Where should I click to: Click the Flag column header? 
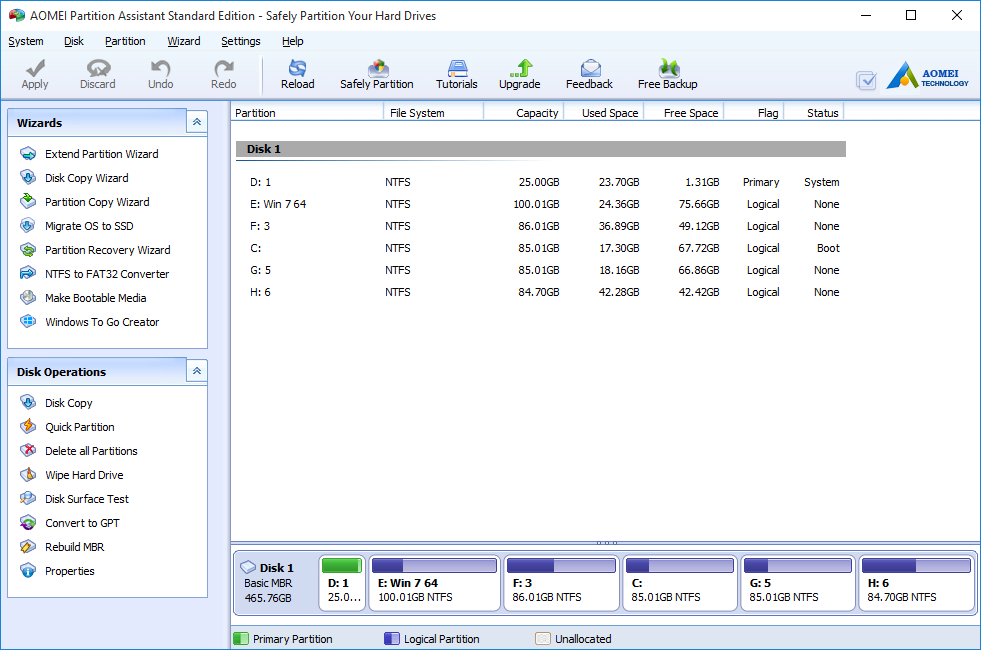coord(754,113)
